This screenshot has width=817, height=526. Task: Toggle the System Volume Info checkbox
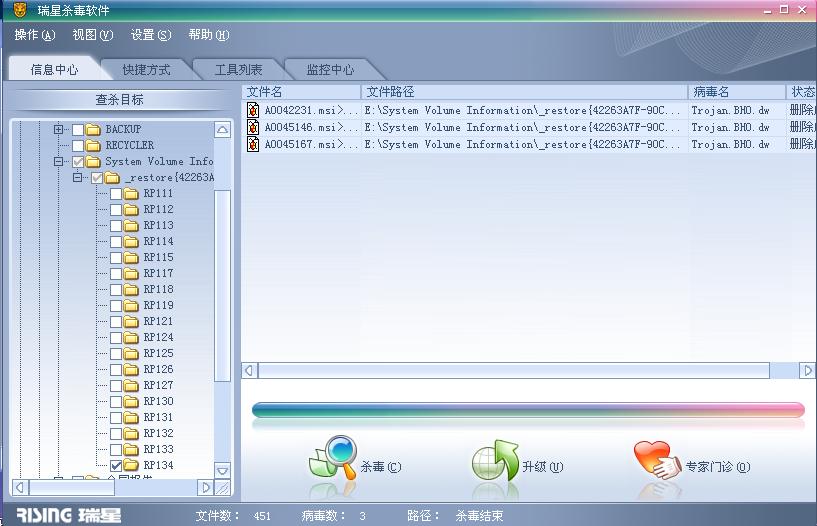[x=78, y=161]
